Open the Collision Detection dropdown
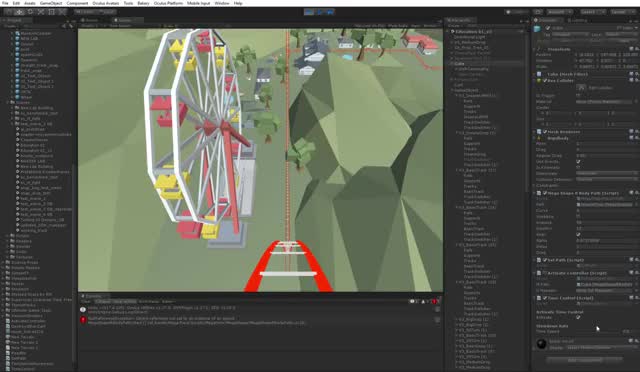Viewport: 640px width, 372px height. tap(607, 179)
